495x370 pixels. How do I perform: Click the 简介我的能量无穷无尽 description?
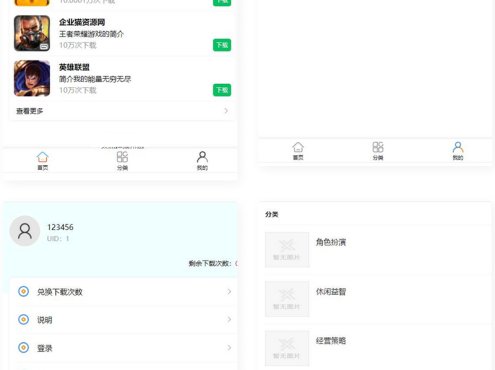tap(95, 79)
